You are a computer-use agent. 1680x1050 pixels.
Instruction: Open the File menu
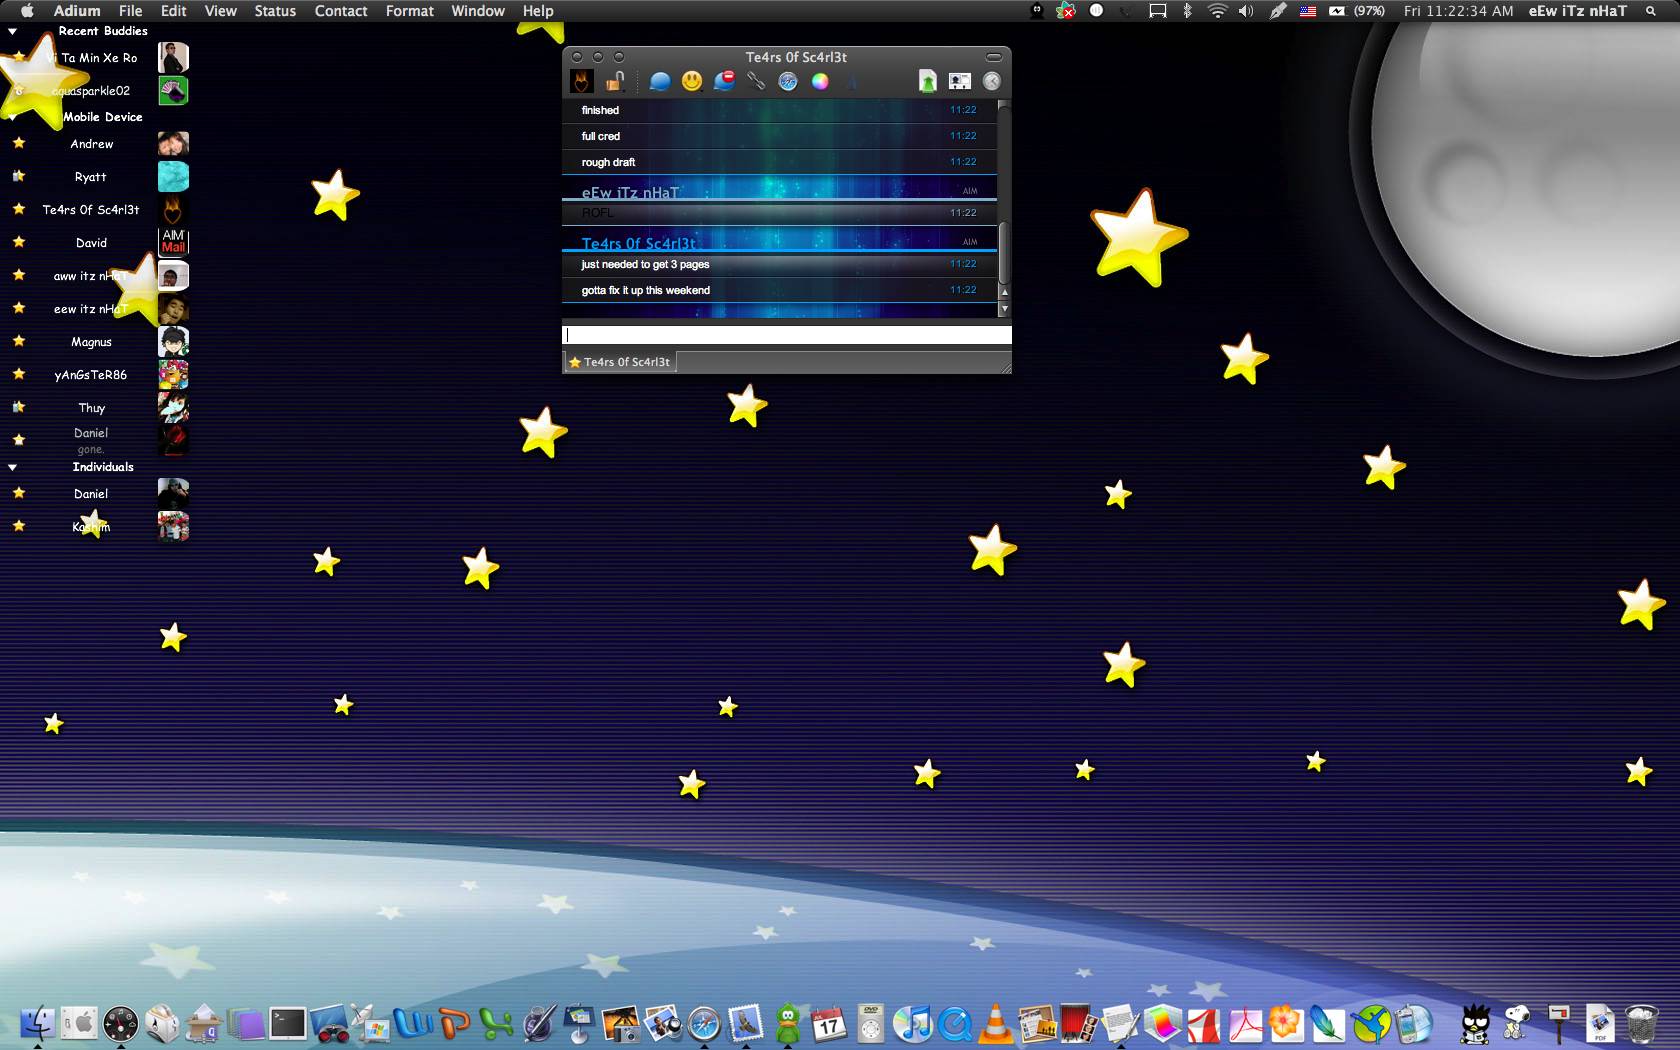click(130, 11)
